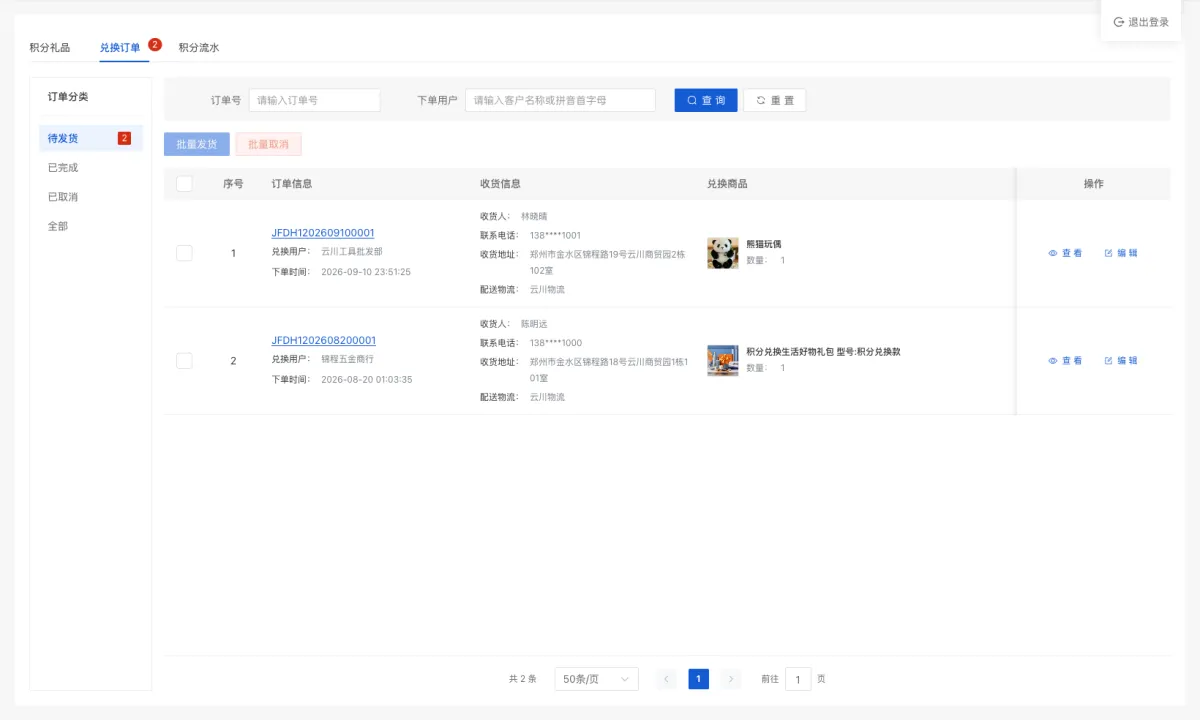Click the edit pencil icon for order JFDH1202608200001
Image resolution: width=1200 pixels, height=720 pixels.
tap(1109, 361)
